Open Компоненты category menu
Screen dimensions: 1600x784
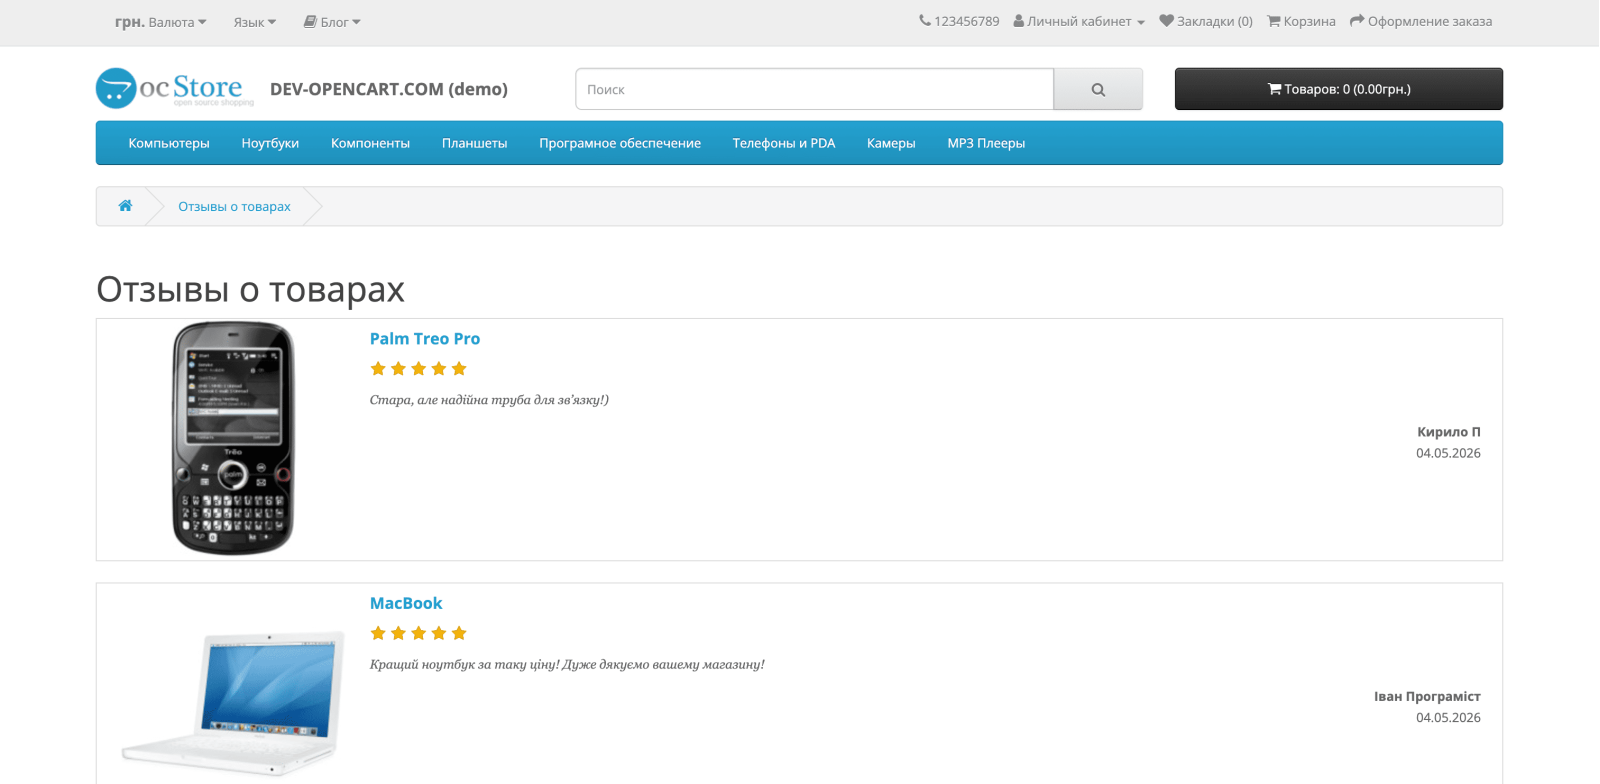click(x=370, y=143)
